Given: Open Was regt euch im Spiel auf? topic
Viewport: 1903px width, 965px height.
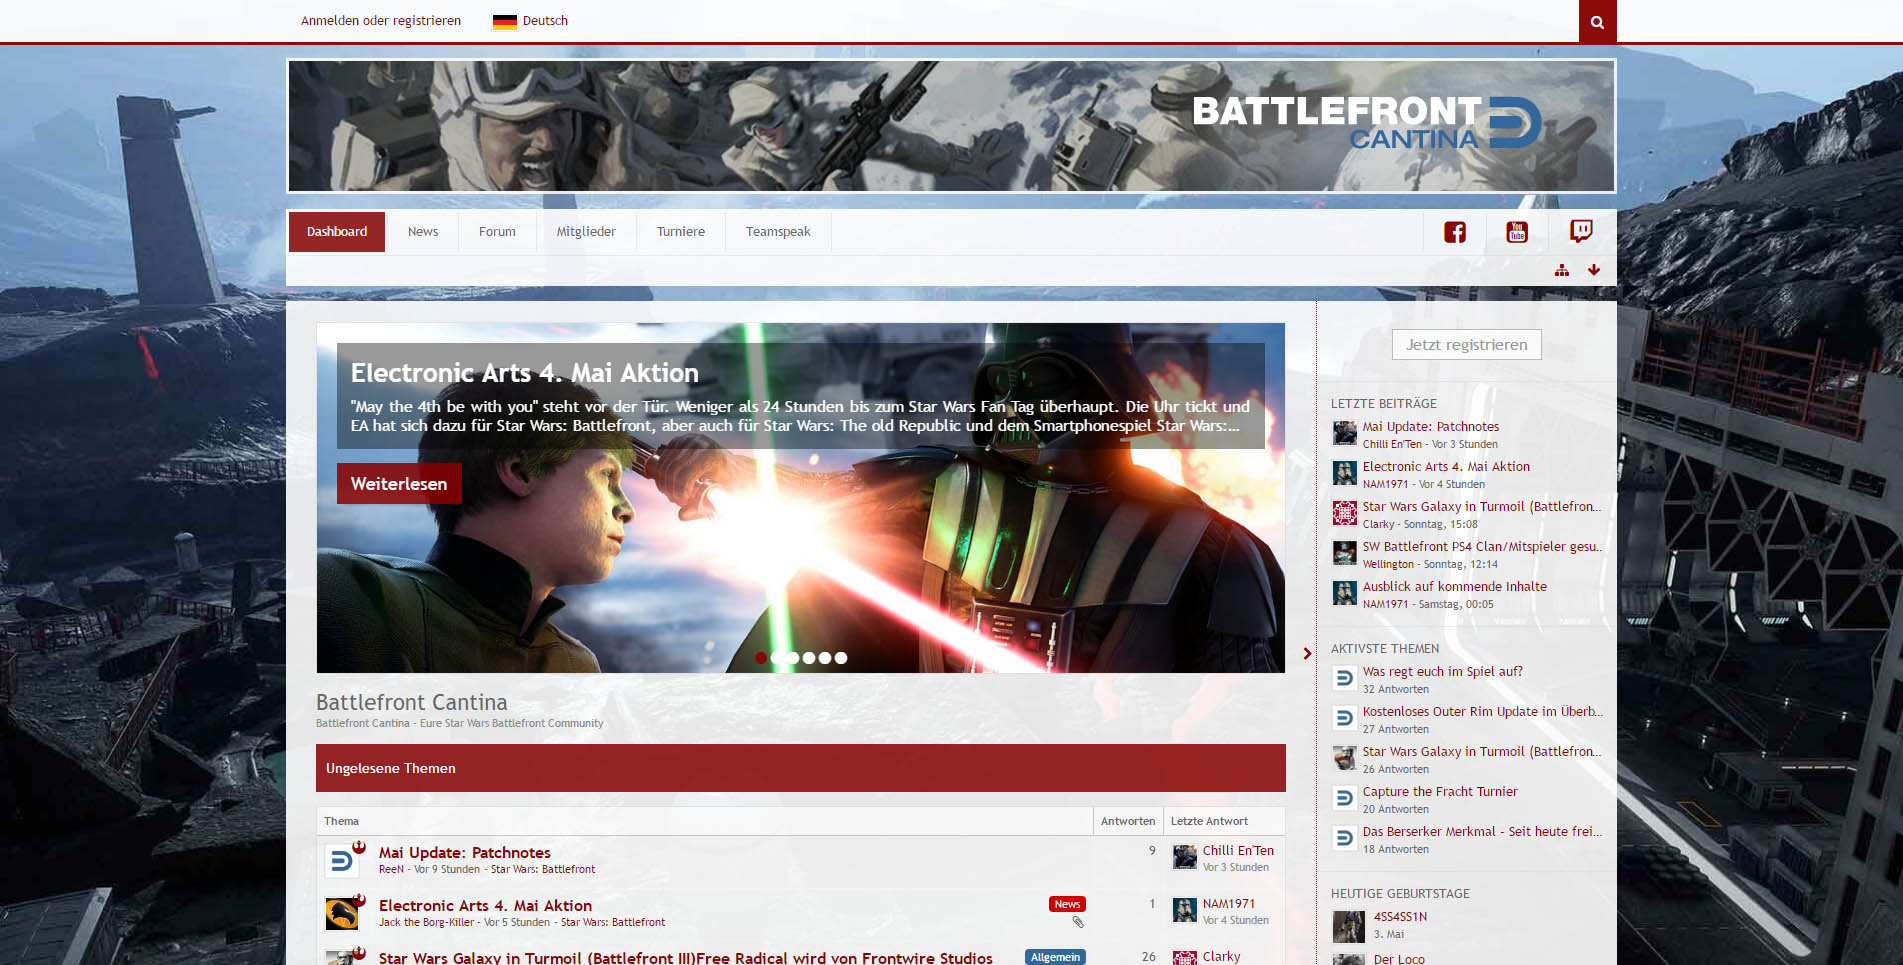Looking at the screenshot, I should (1443, 672).
